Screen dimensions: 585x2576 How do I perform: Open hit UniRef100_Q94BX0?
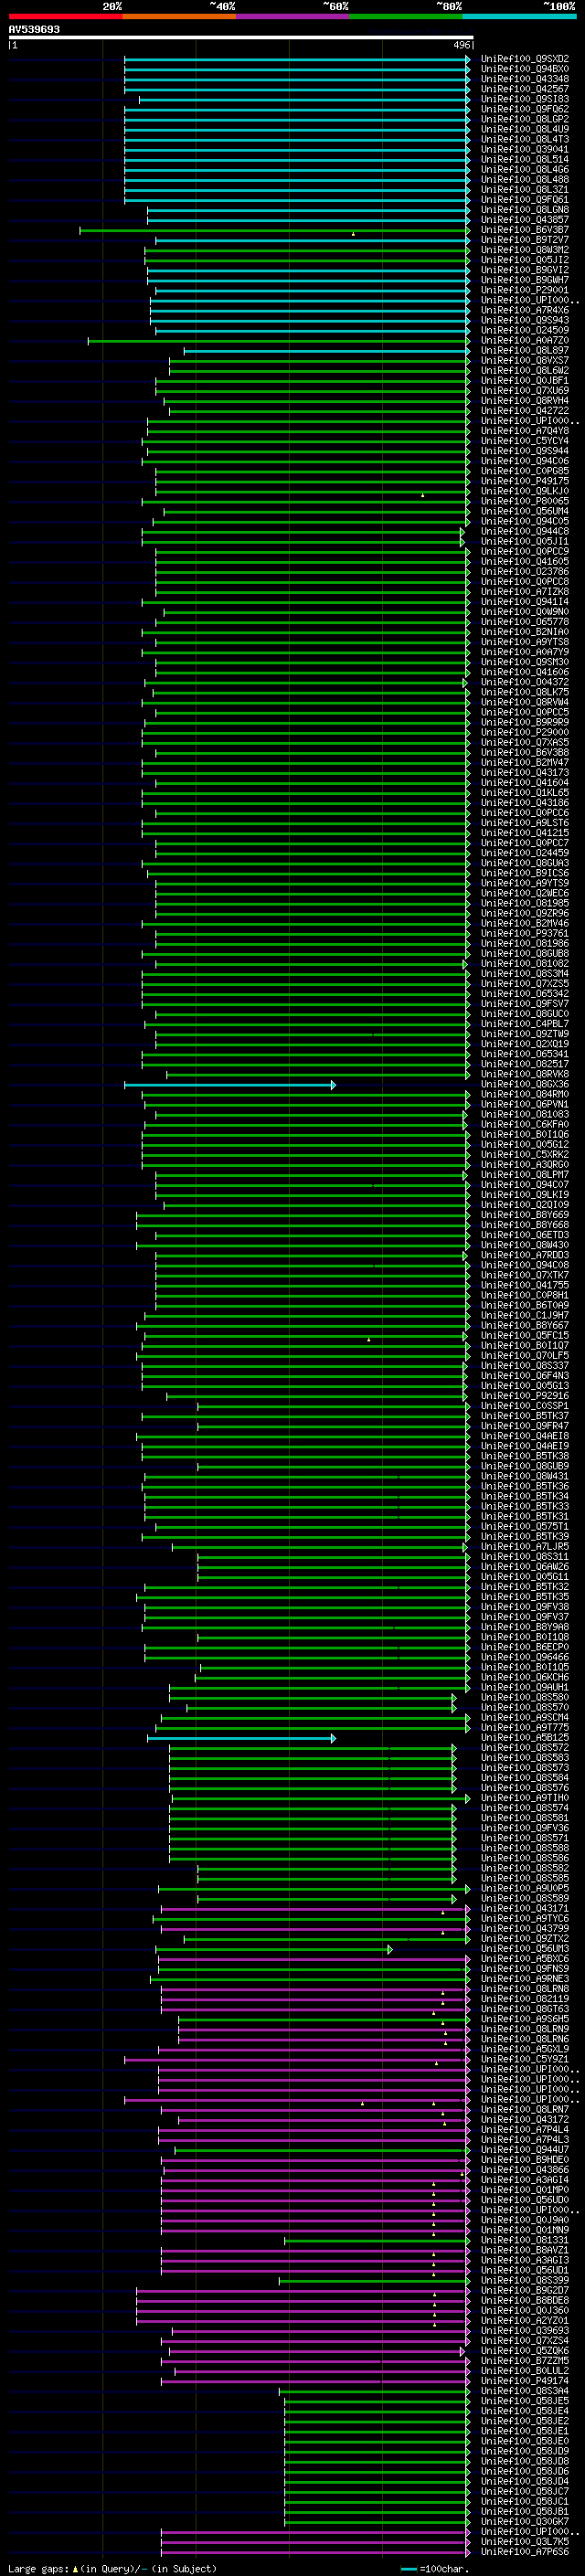pos(525,69)
